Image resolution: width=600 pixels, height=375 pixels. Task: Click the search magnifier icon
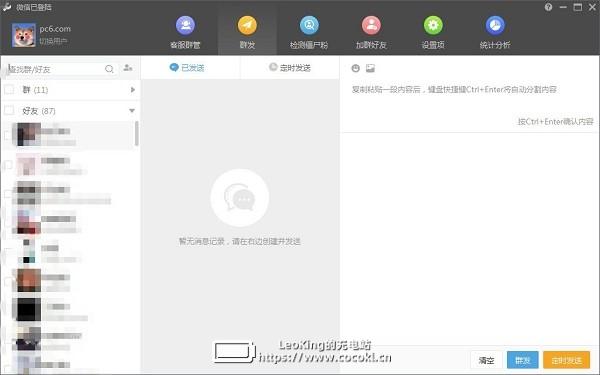click(109, 69)
